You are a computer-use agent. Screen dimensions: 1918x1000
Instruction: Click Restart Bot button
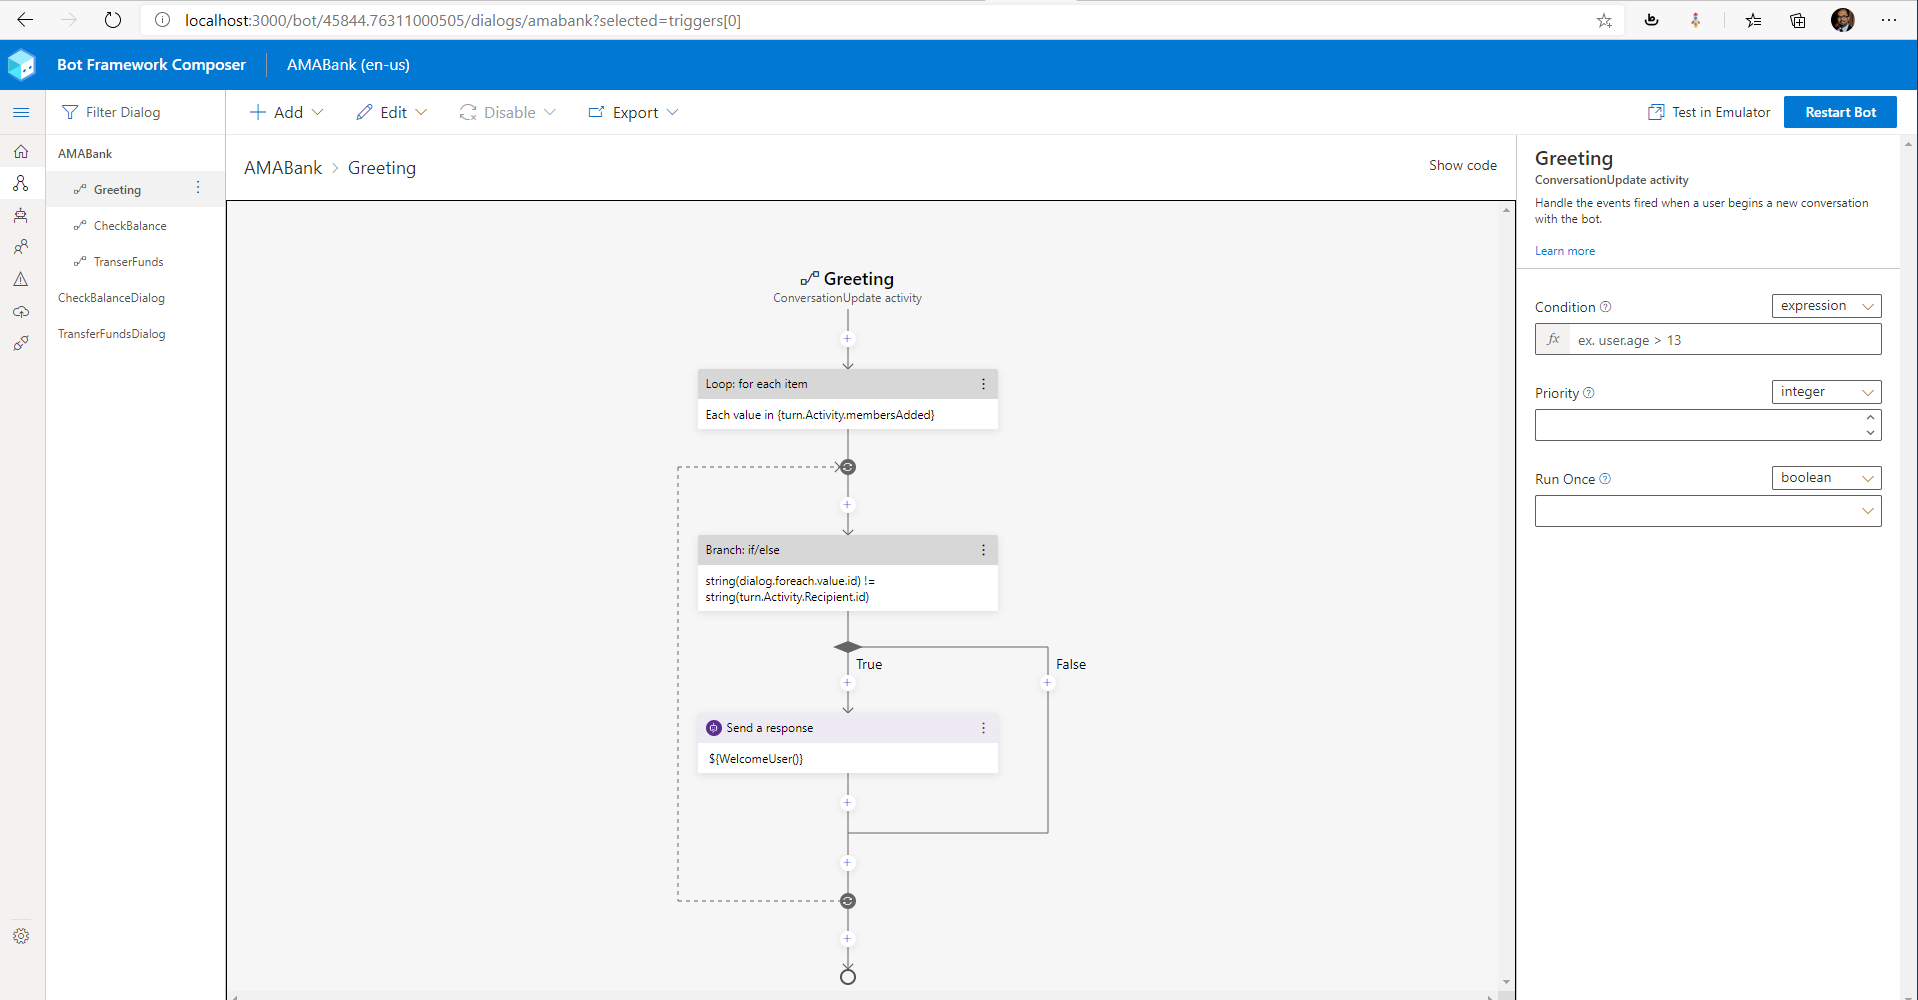1840,112
